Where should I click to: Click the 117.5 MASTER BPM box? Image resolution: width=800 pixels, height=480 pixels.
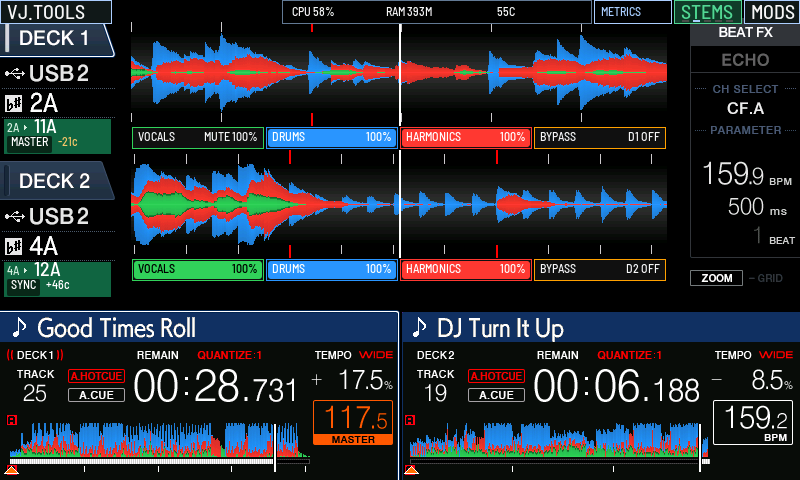point(353,423)
